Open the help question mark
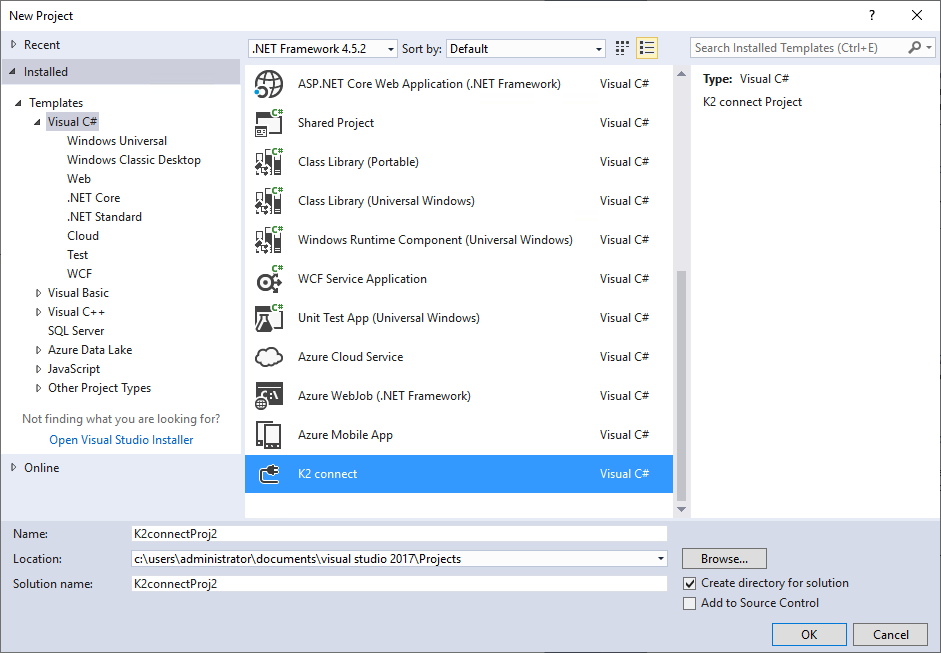 [872, 16]
